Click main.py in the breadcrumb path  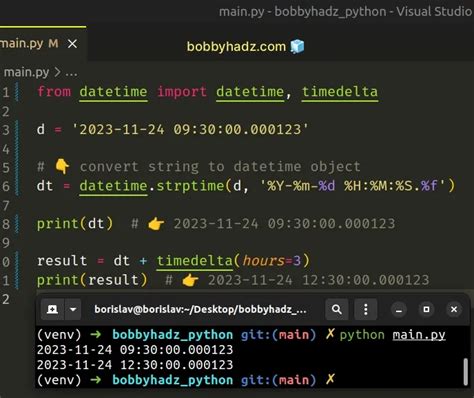(26, 72)
